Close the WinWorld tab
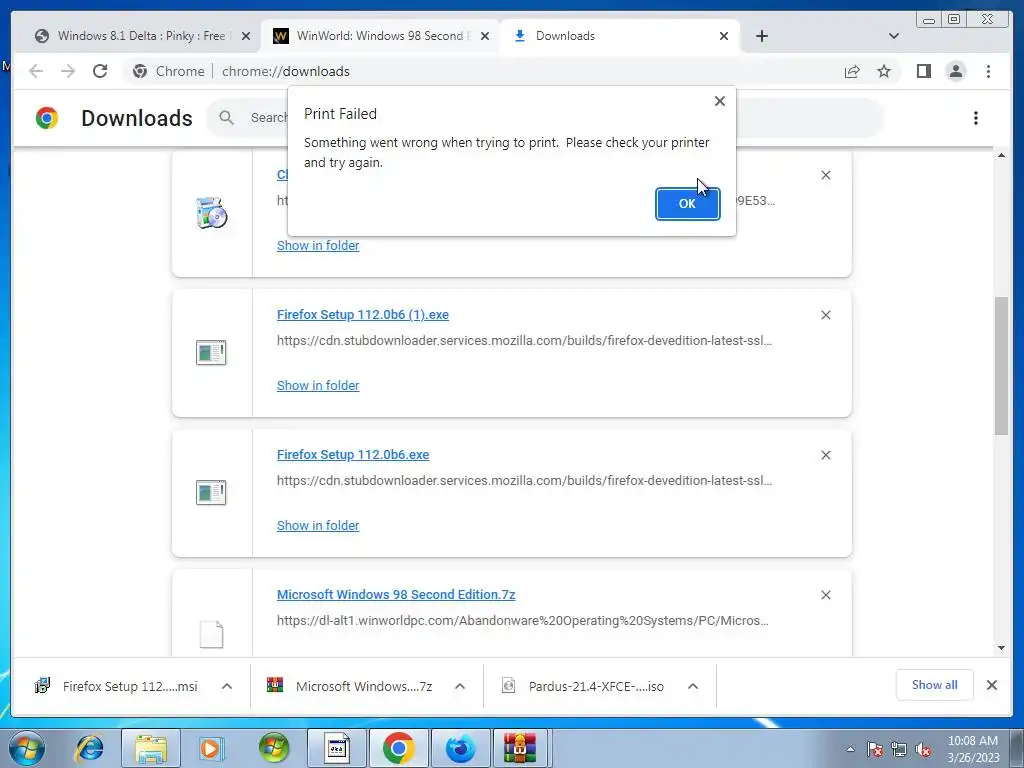 click(x=485, y=36)
